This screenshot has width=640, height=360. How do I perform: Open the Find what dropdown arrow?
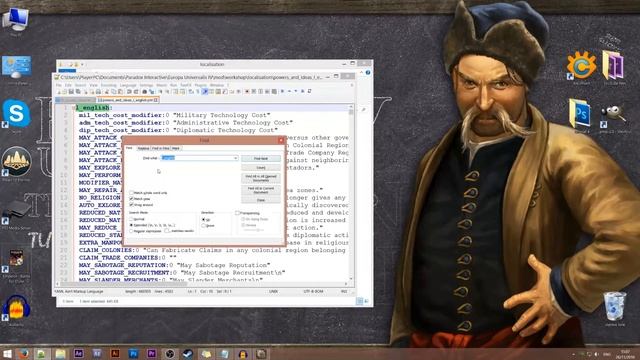point(236,158)
